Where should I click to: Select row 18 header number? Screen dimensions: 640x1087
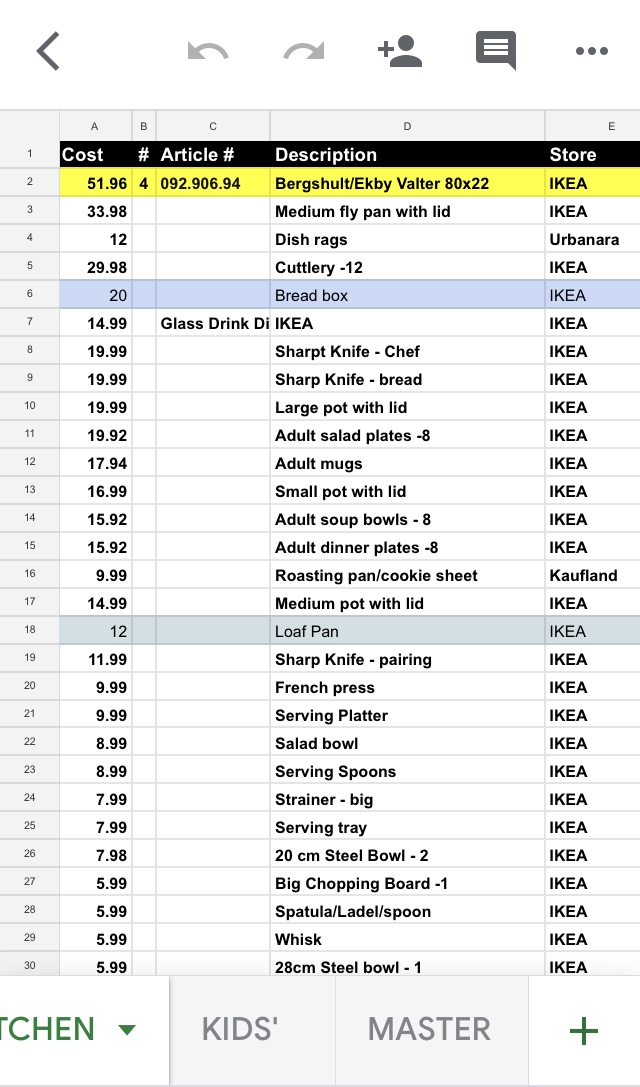point(30,631)
